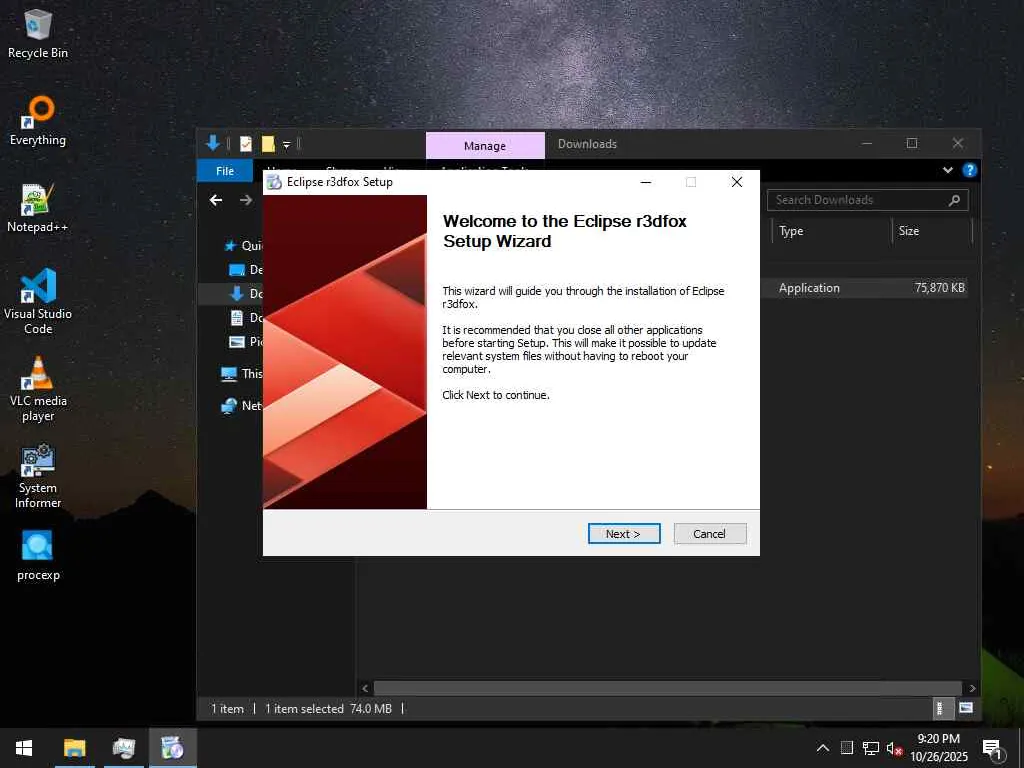Click the Forward arrow in File Explorer
This screenshot has width=1024, height=768.
click(246, 200)
